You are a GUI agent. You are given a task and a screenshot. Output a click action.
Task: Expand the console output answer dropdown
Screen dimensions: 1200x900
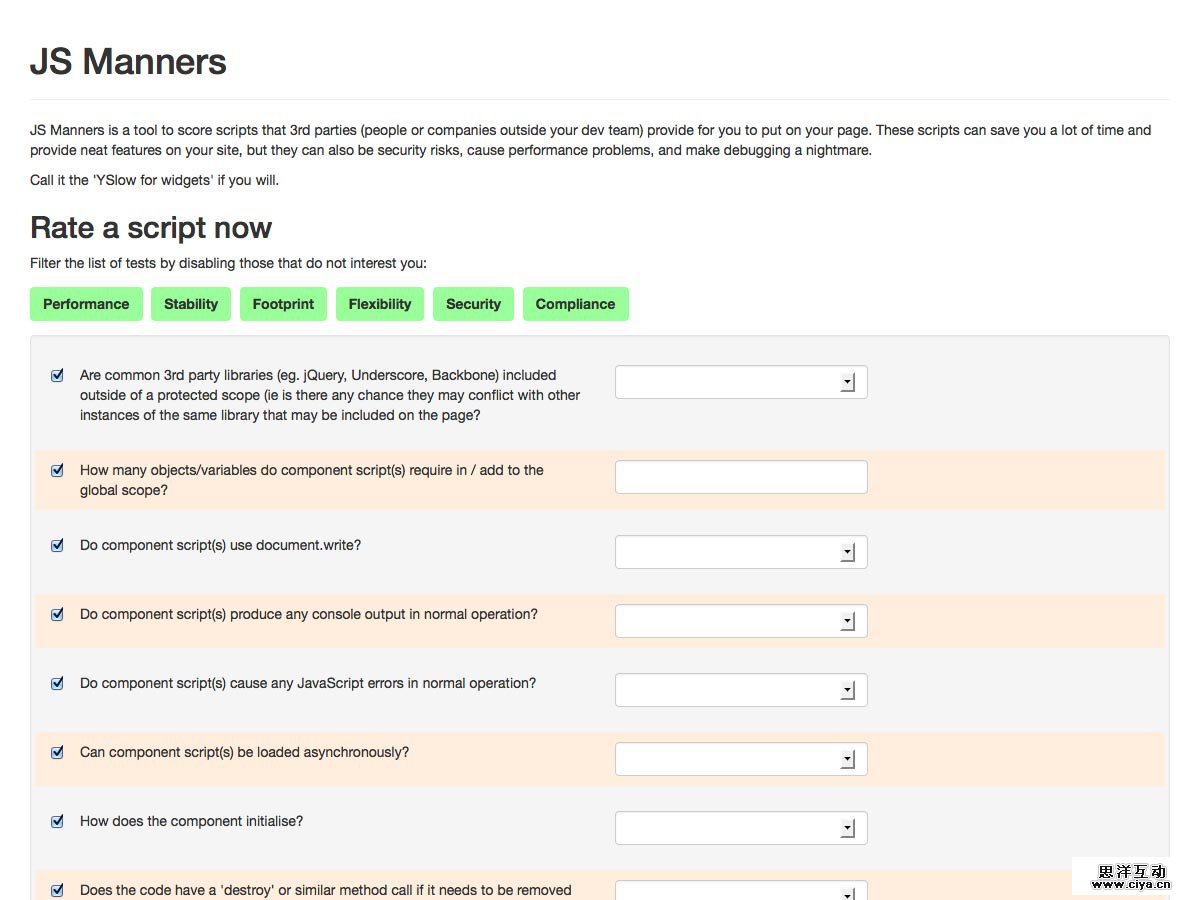[741, 621]
